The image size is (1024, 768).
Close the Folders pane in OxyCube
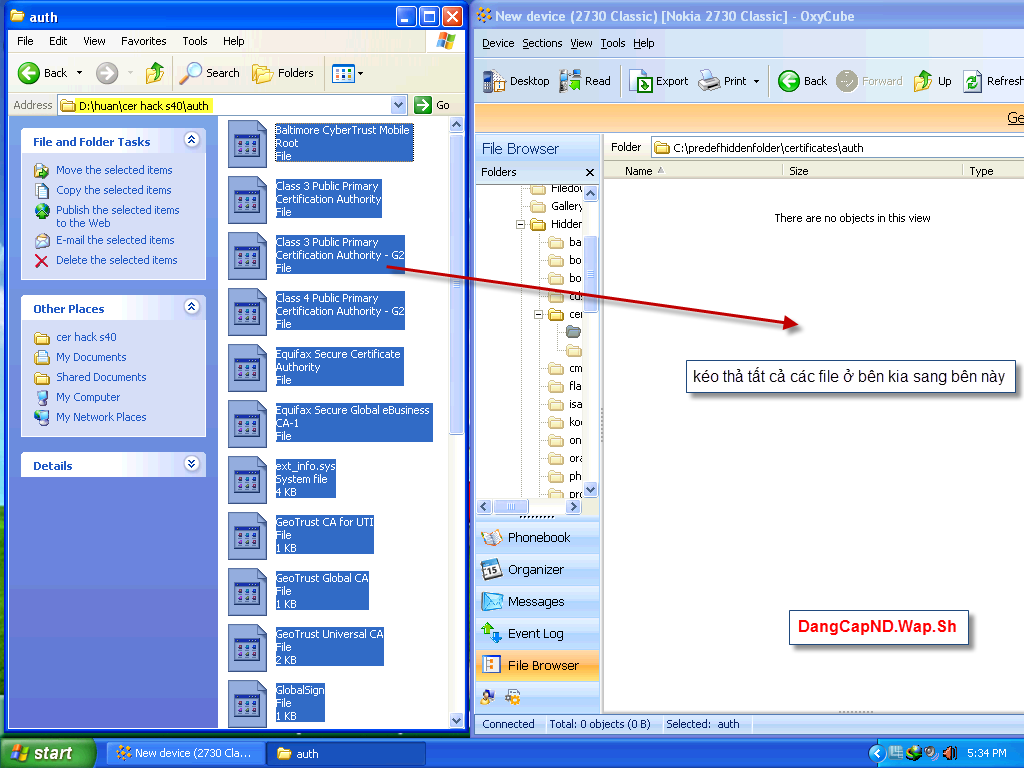(x=590, y=172)
